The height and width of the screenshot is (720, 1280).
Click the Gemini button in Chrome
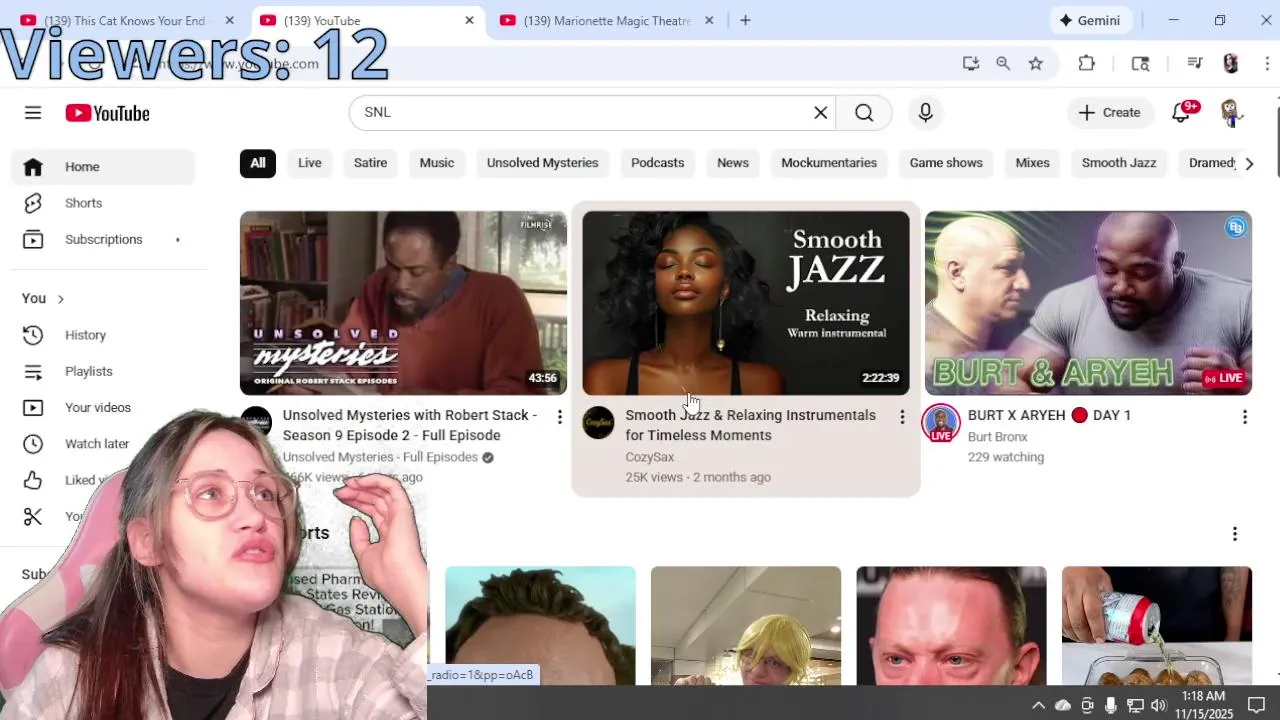(x=1090, y=20)
